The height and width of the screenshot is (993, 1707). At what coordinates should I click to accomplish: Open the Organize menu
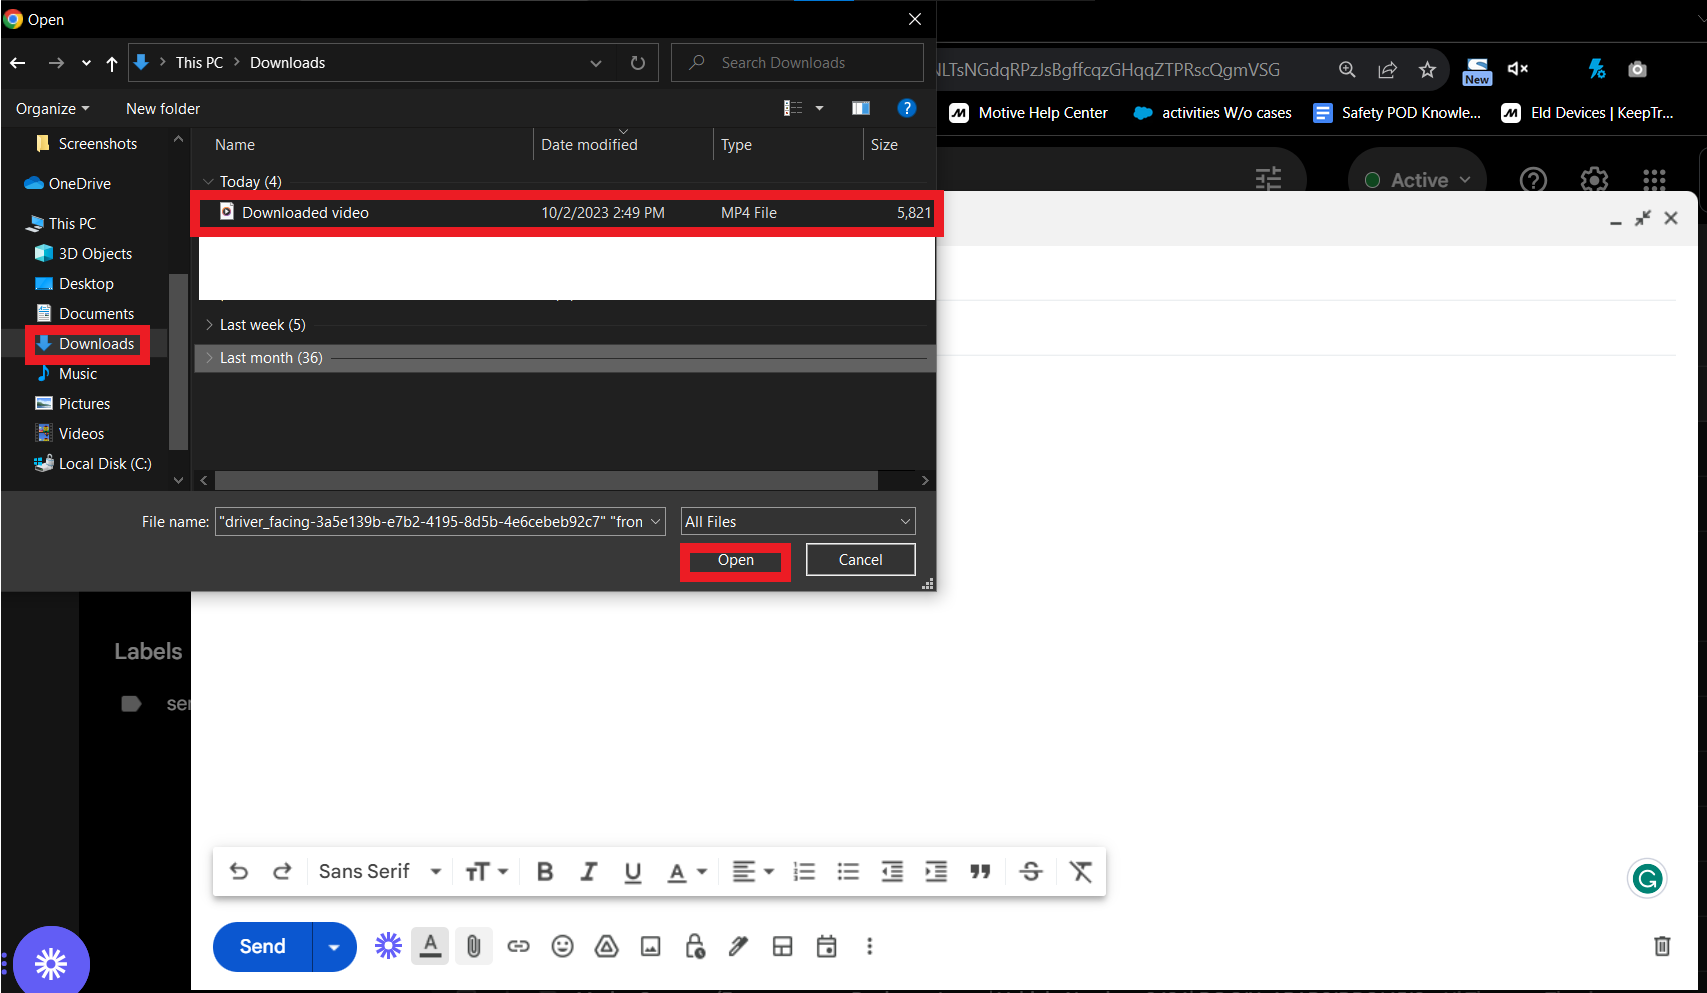click(x=53, y=109)
